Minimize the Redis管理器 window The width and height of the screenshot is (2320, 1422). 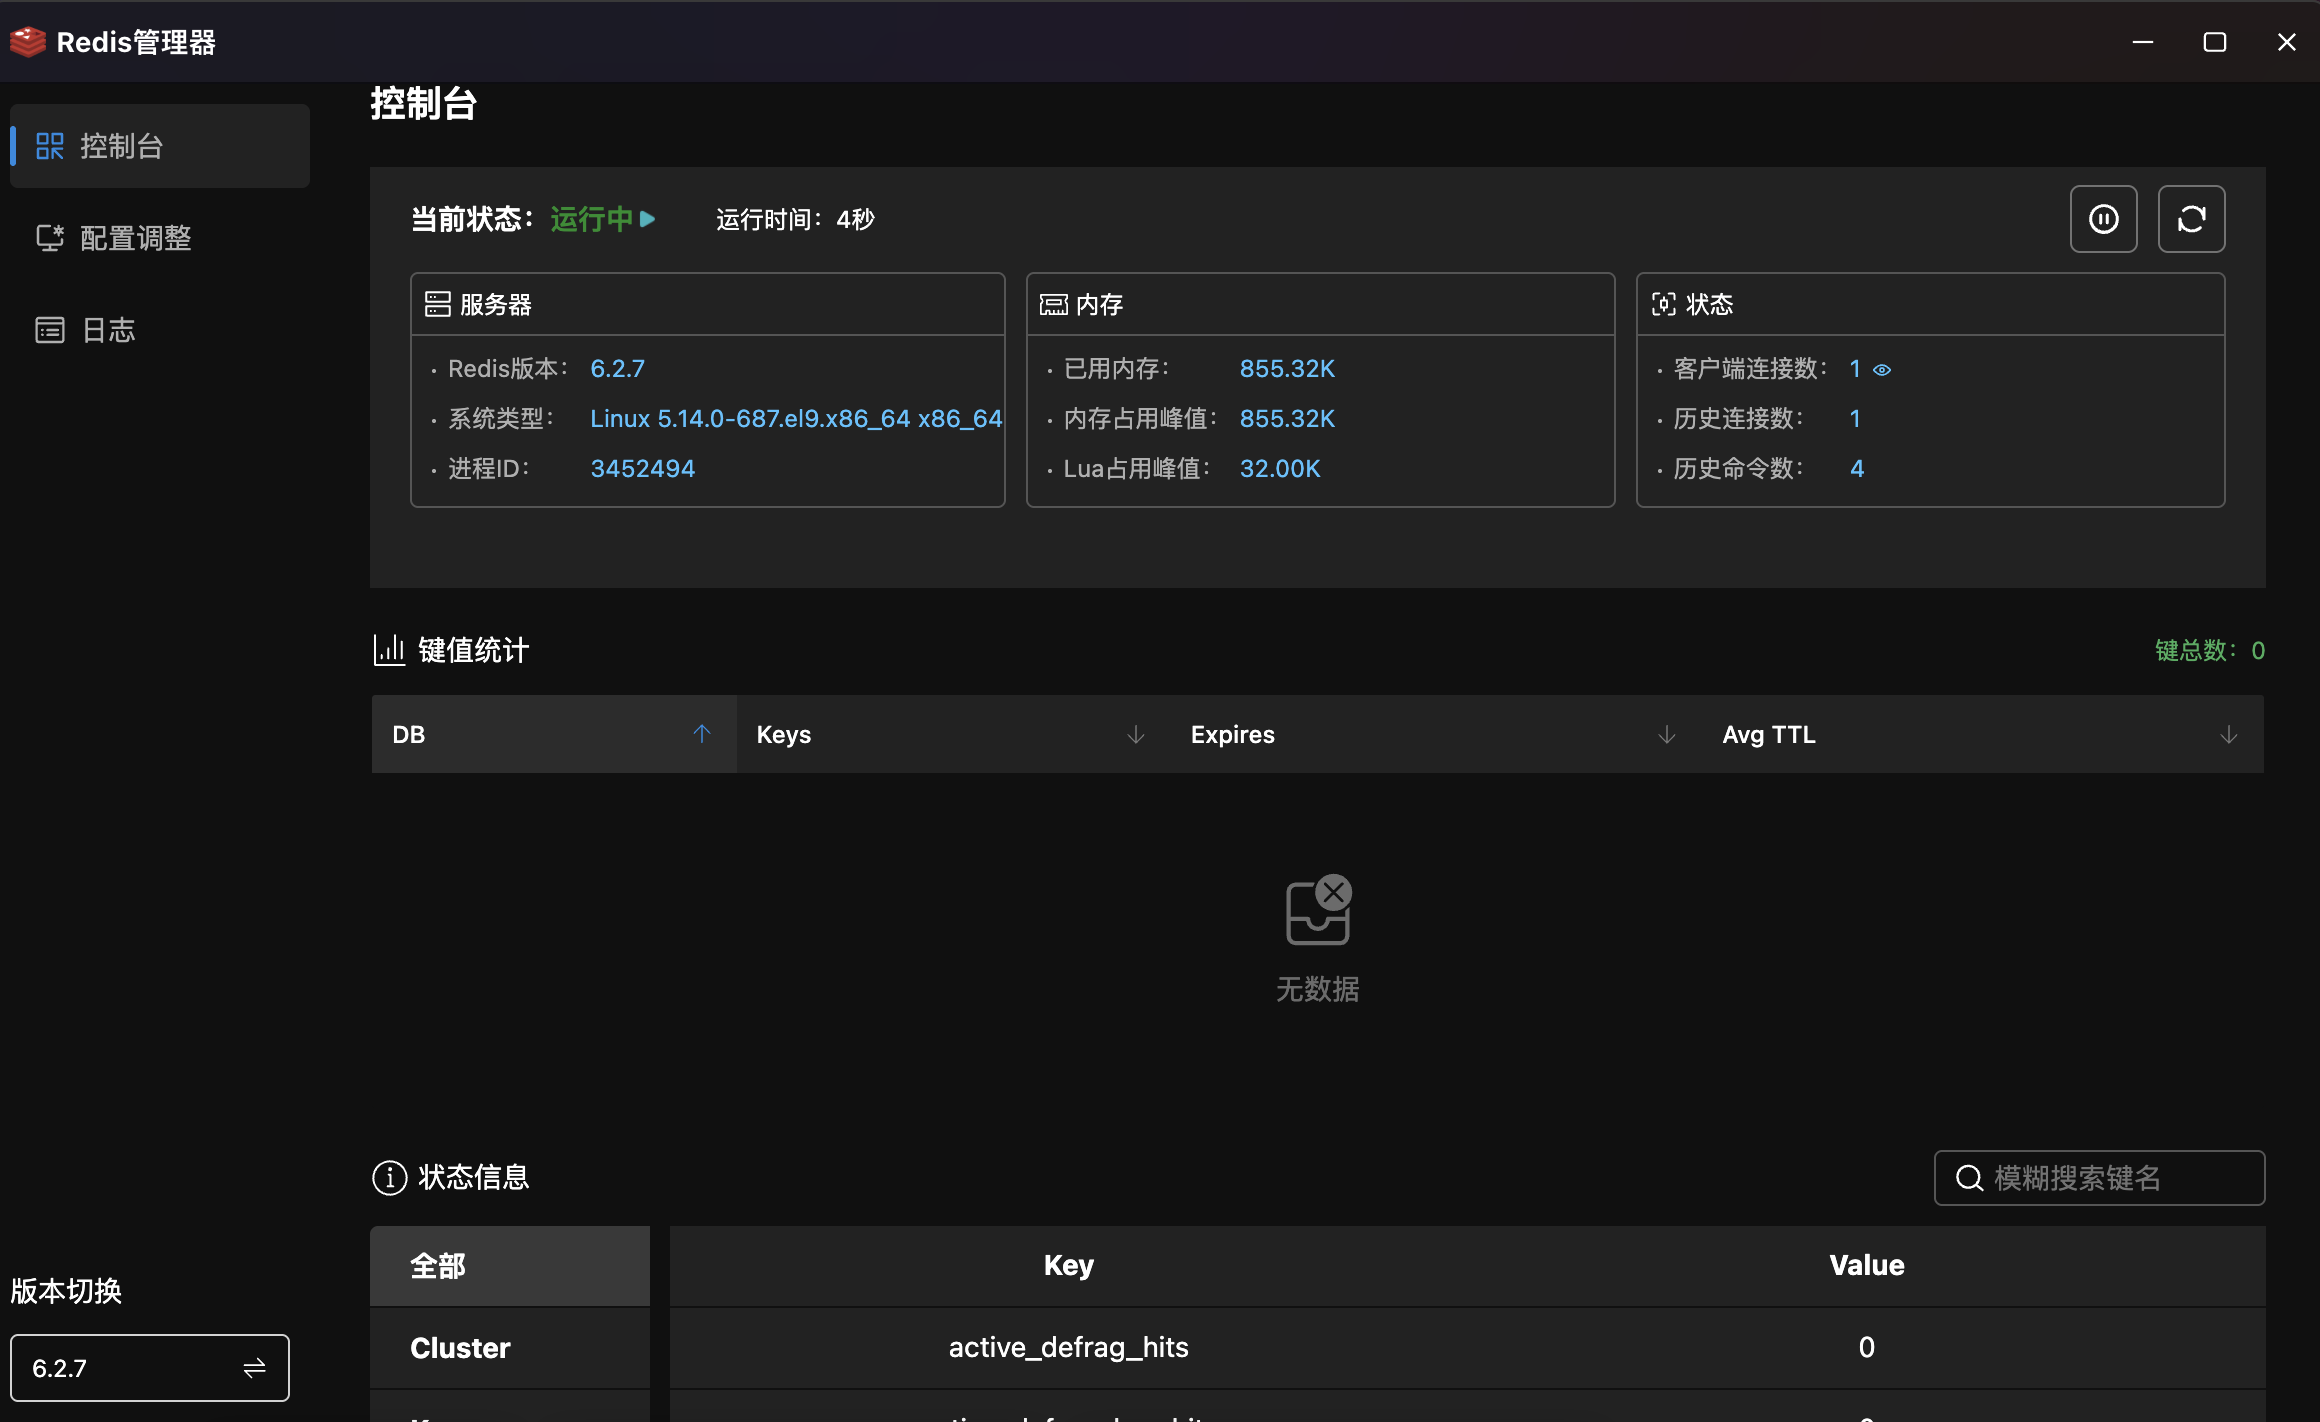2143,42
